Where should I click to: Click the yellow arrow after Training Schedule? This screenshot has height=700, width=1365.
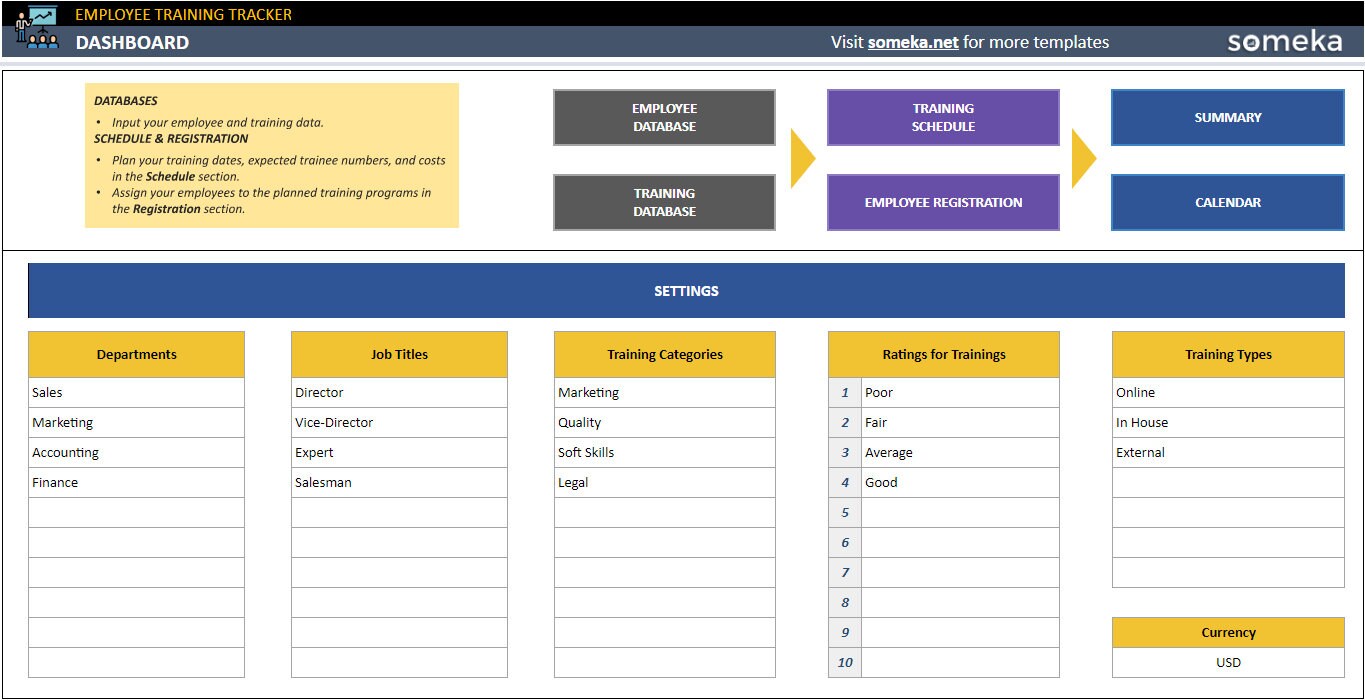tap(1083, 158)
